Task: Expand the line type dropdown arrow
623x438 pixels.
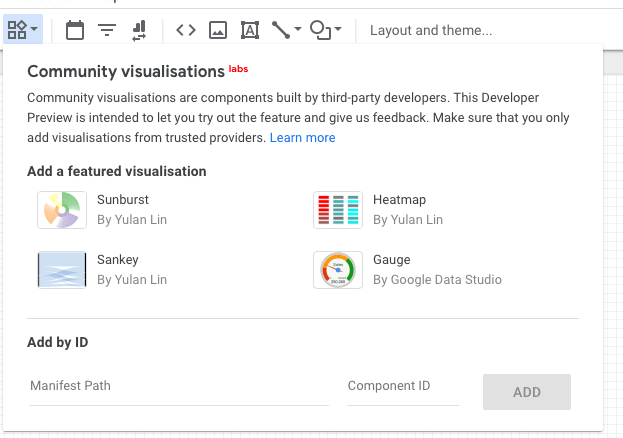Action: coord(298,30)
